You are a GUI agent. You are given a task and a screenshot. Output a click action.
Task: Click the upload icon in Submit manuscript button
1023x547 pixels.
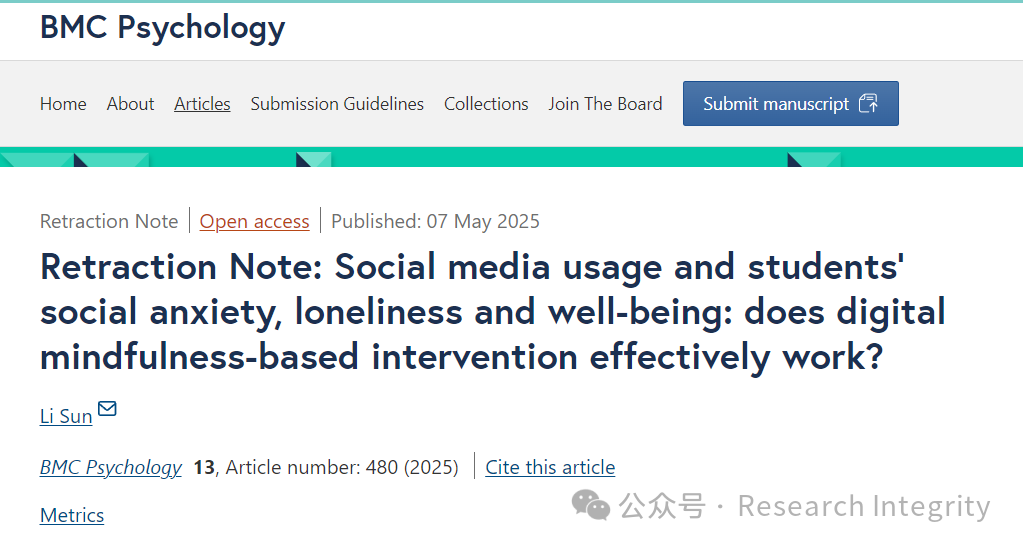[x=868, y=103]
